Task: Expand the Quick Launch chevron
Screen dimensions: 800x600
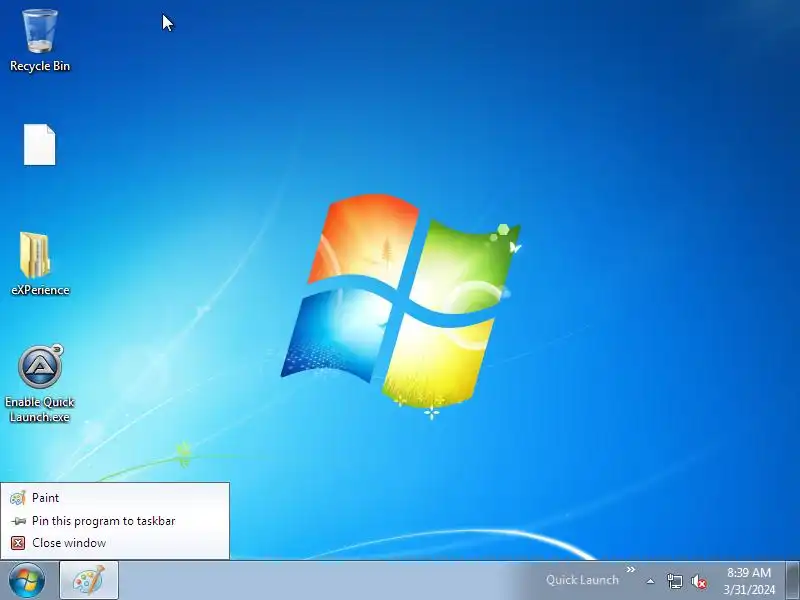Action: pyautogui.click(x=631, y=569)
